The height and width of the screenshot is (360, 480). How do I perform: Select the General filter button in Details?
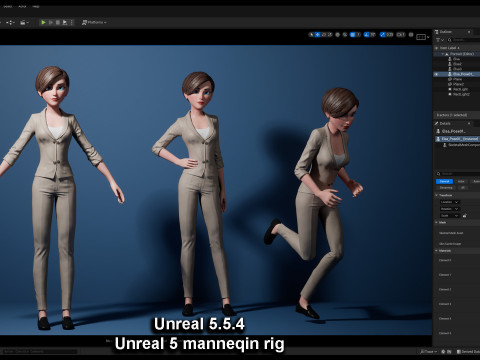(444, 181)
